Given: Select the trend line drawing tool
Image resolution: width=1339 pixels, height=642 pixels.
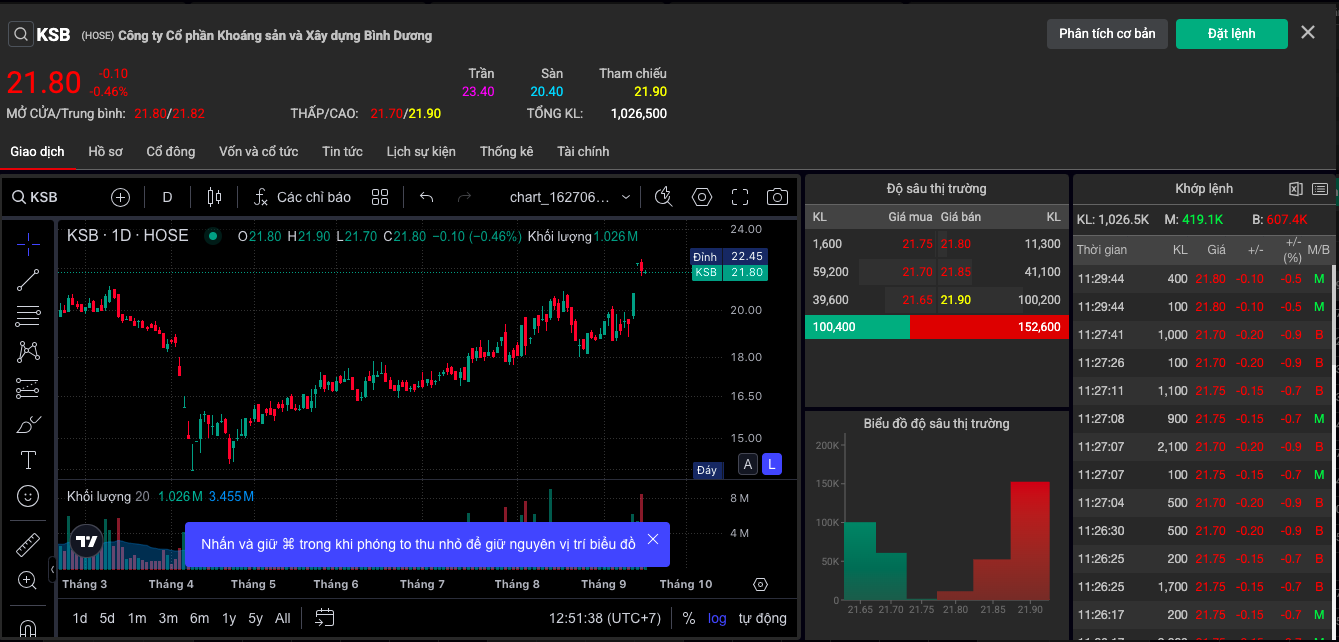Looking at the screenshot, I should click(x=28, y=280).
